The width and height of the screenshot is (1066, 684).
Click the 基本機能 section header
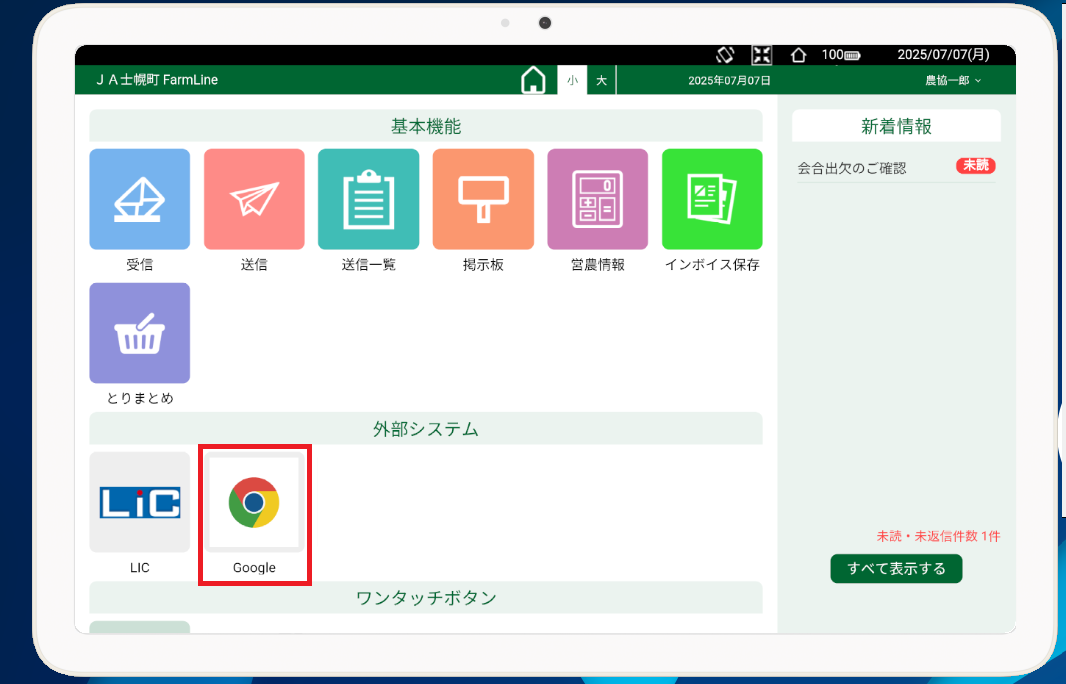pos(426,126)
